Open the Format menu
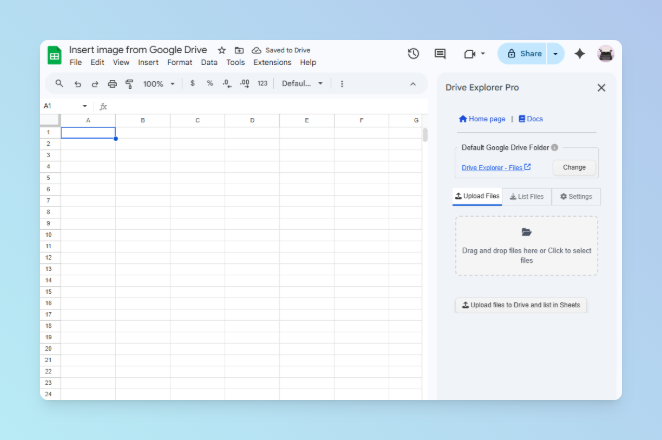This screenshot has width=662, height=440. (x=179, y=62)
